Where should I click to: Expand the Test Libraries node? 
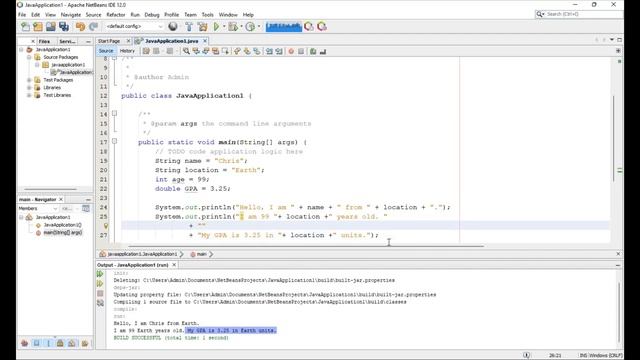point(29,95)
